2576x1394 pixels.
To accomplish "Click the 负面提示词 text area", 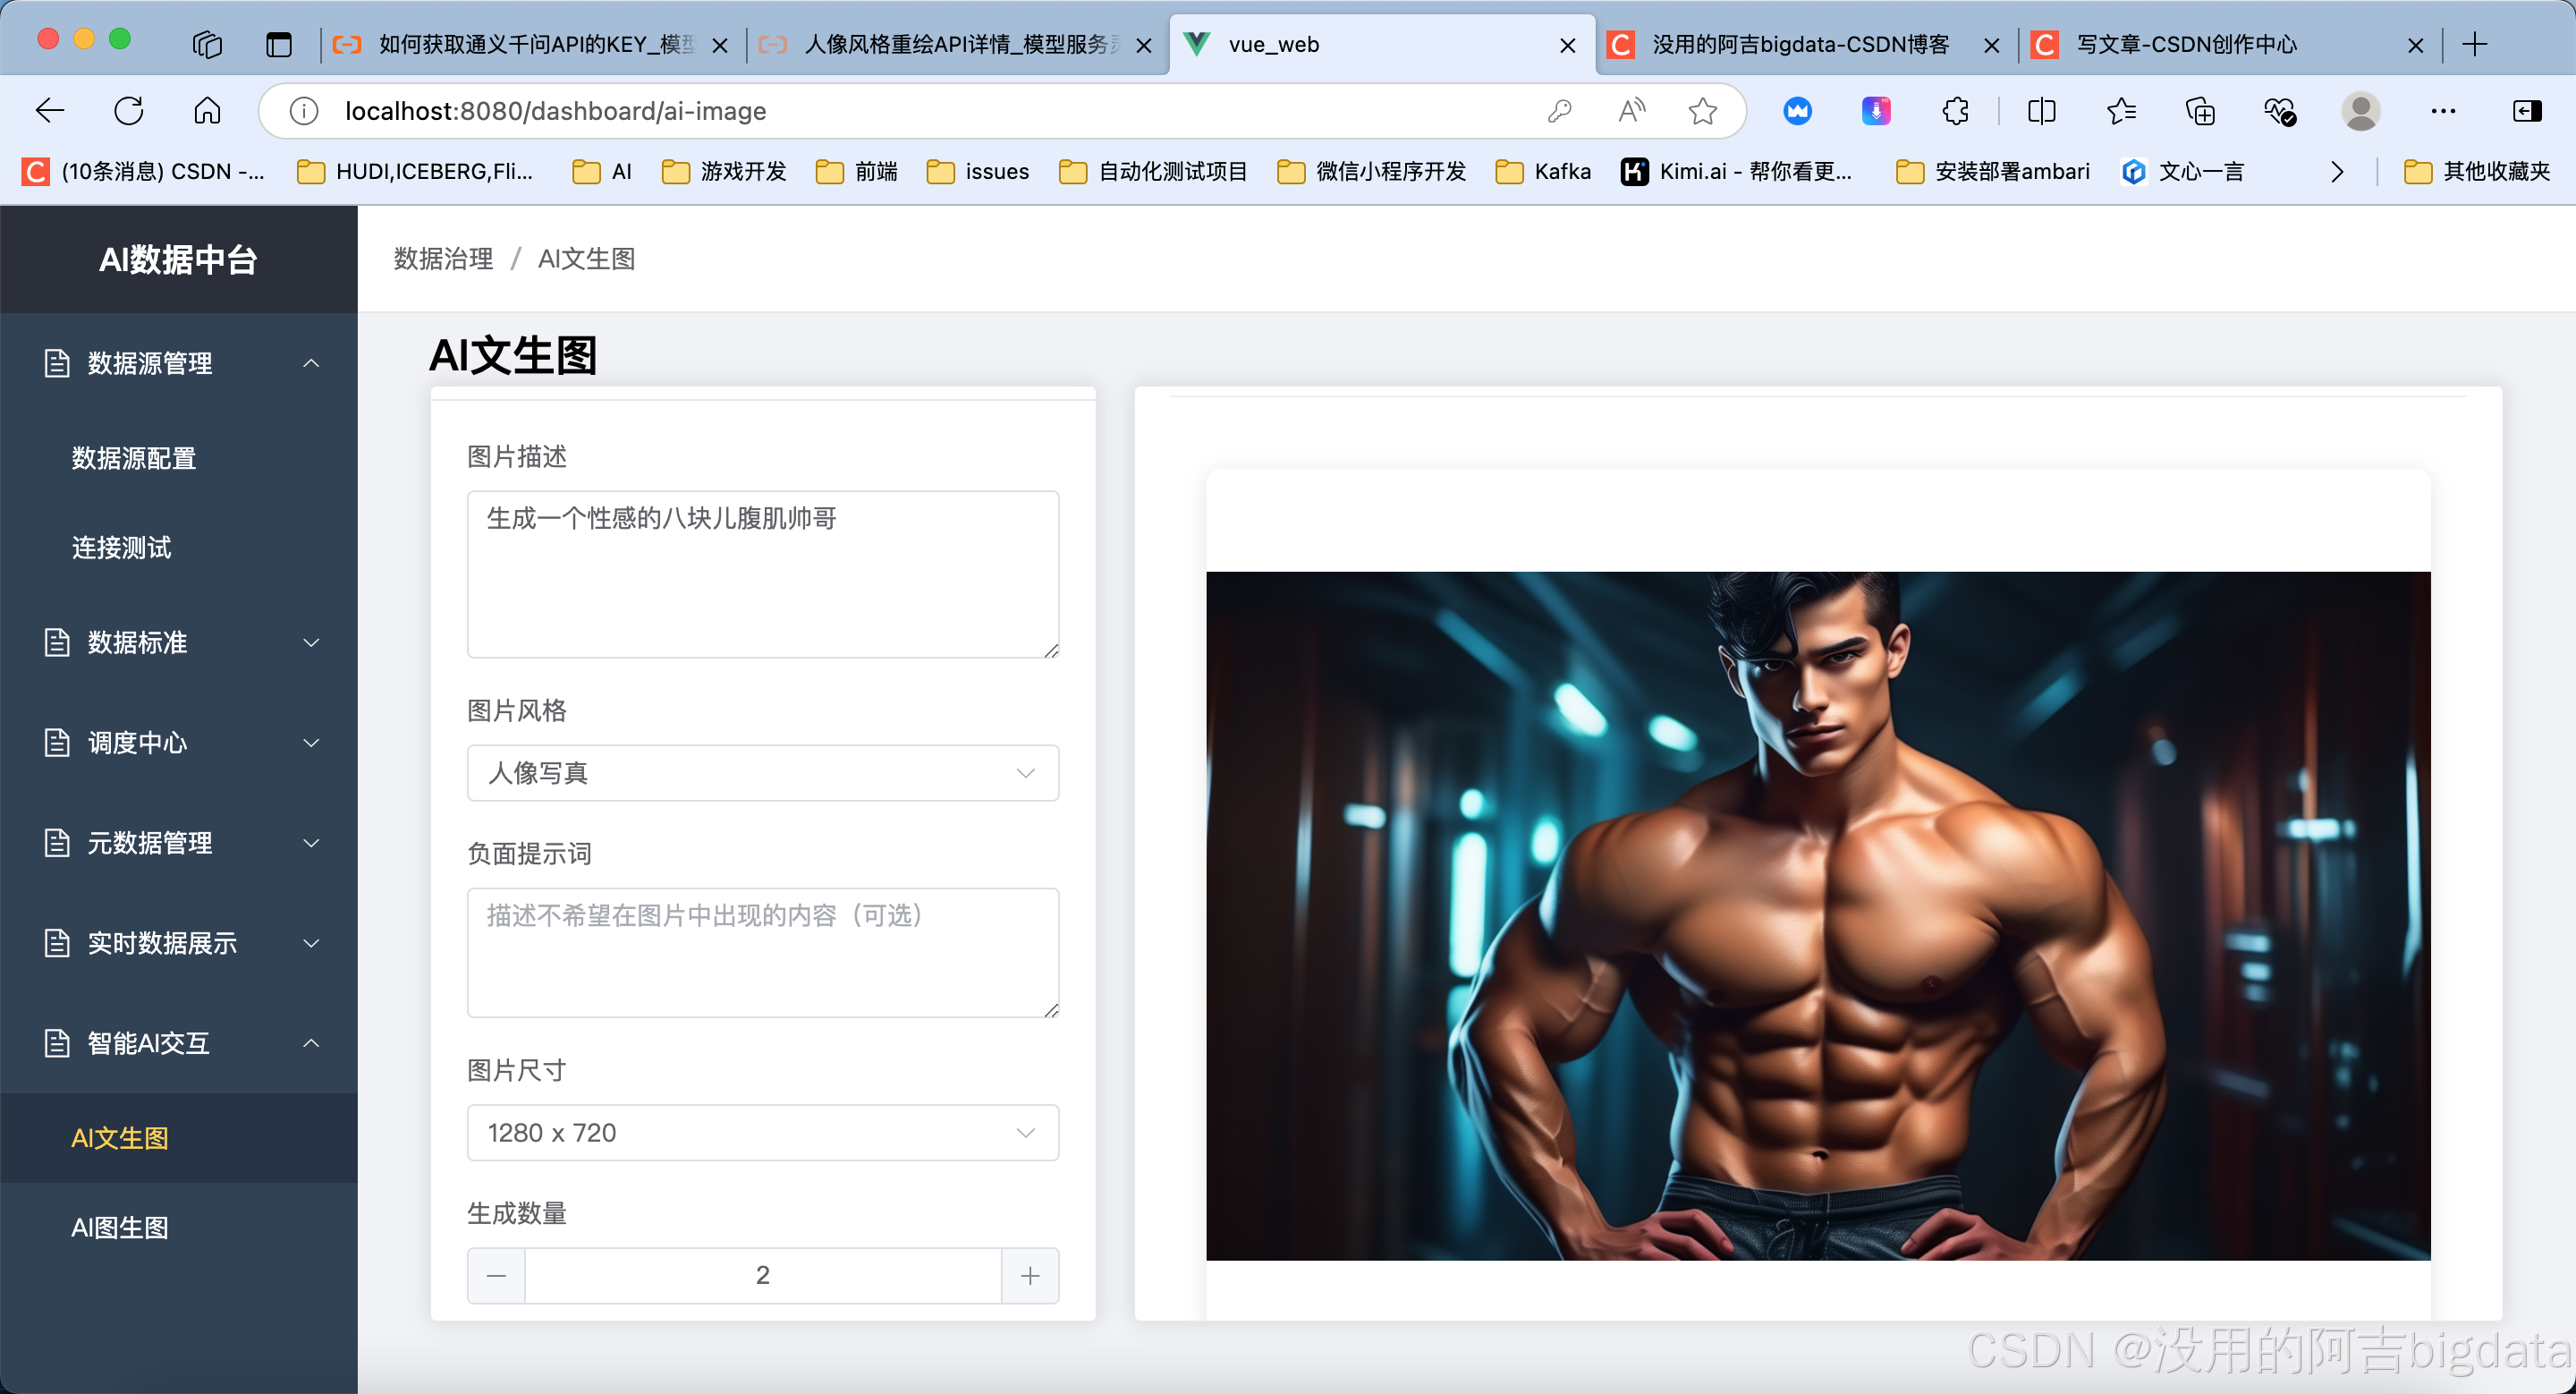I will coord(762,952).
